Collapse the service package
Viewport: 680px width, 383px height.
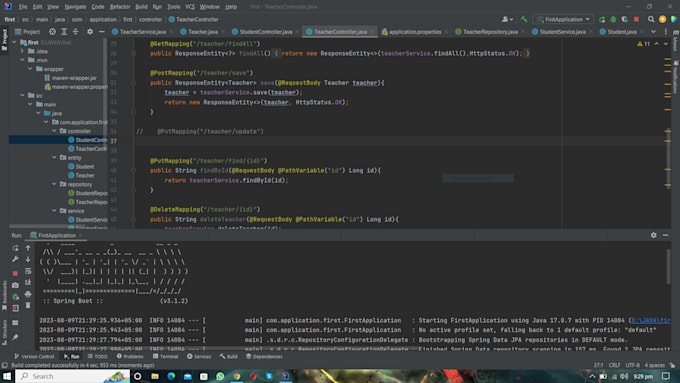pos(54,210)
